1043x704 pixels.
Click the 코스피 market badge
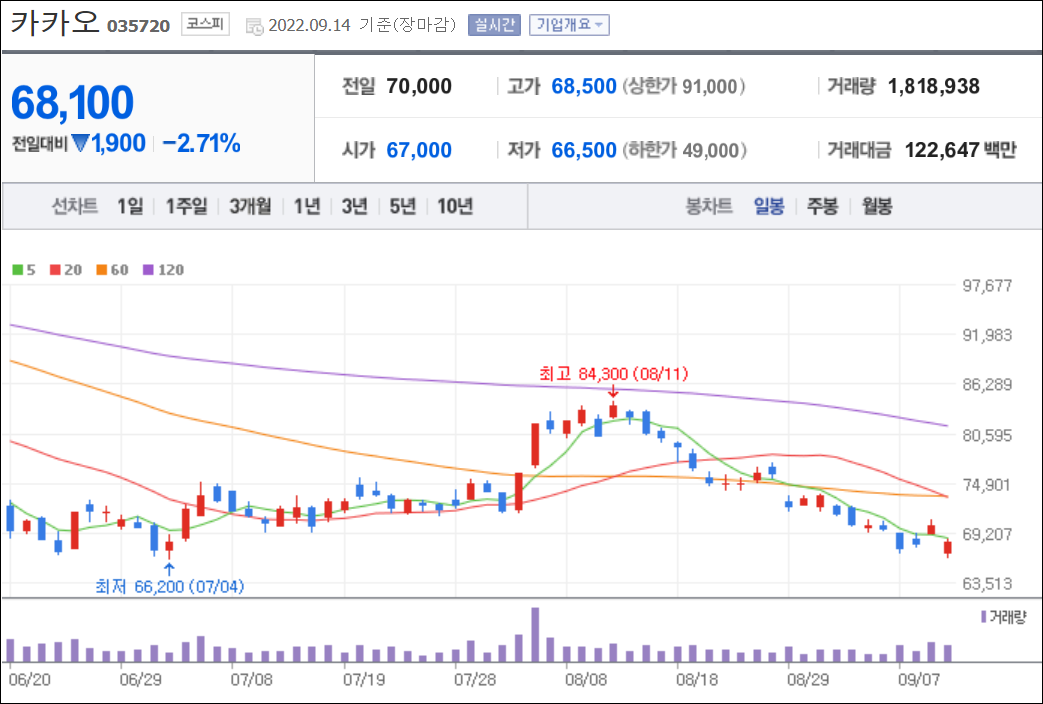206,25
